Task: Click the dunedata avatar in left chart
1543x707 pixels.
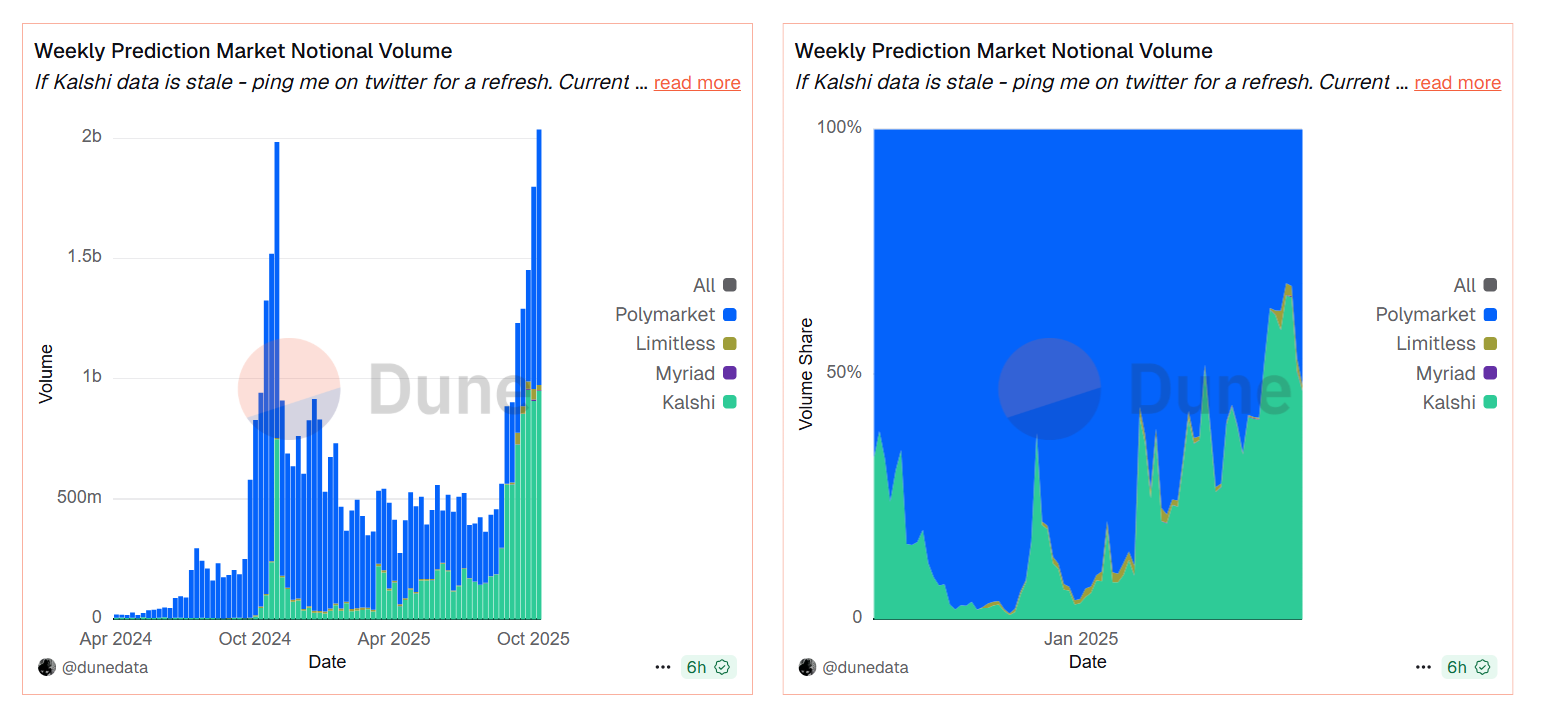Action: [x=46, y=667]
